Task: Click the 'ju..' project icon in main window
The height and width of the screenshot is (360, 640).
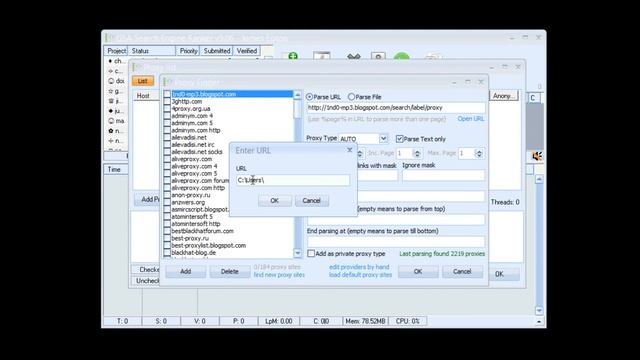Action: click(x=111, y=111)
